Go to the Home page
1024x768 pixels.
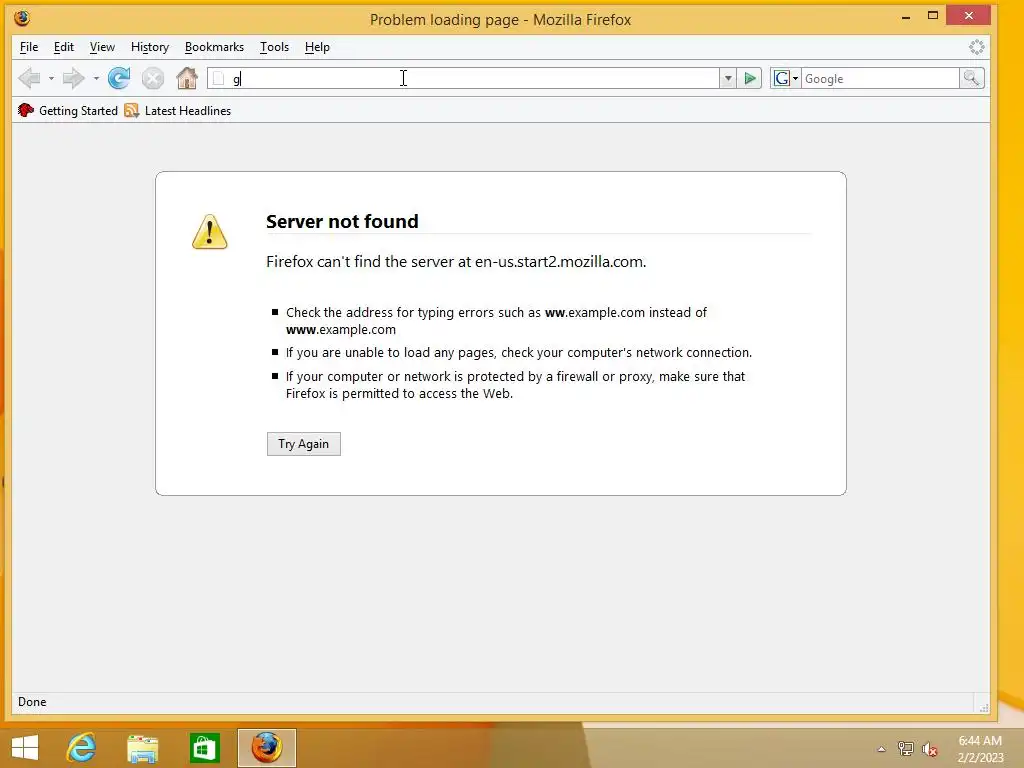point(187,78)
